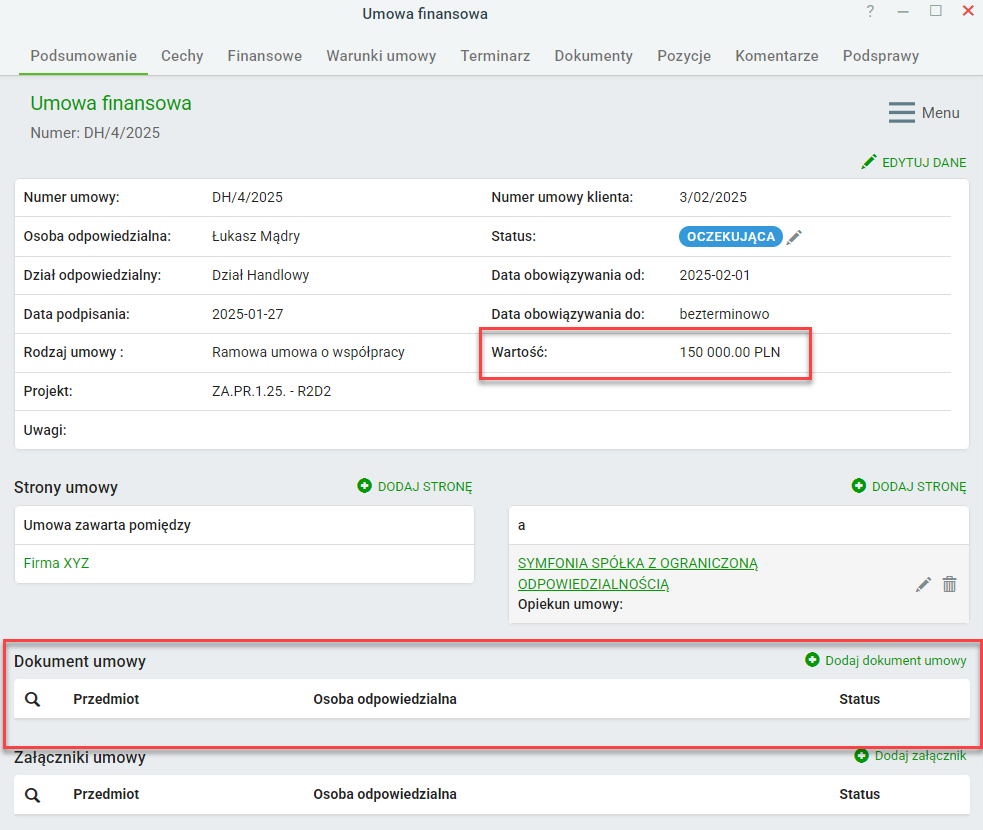Viewport: 983px width, 830px height.
Task: Click contract number value DH/4/2025 in table
Action: [247, 197]
